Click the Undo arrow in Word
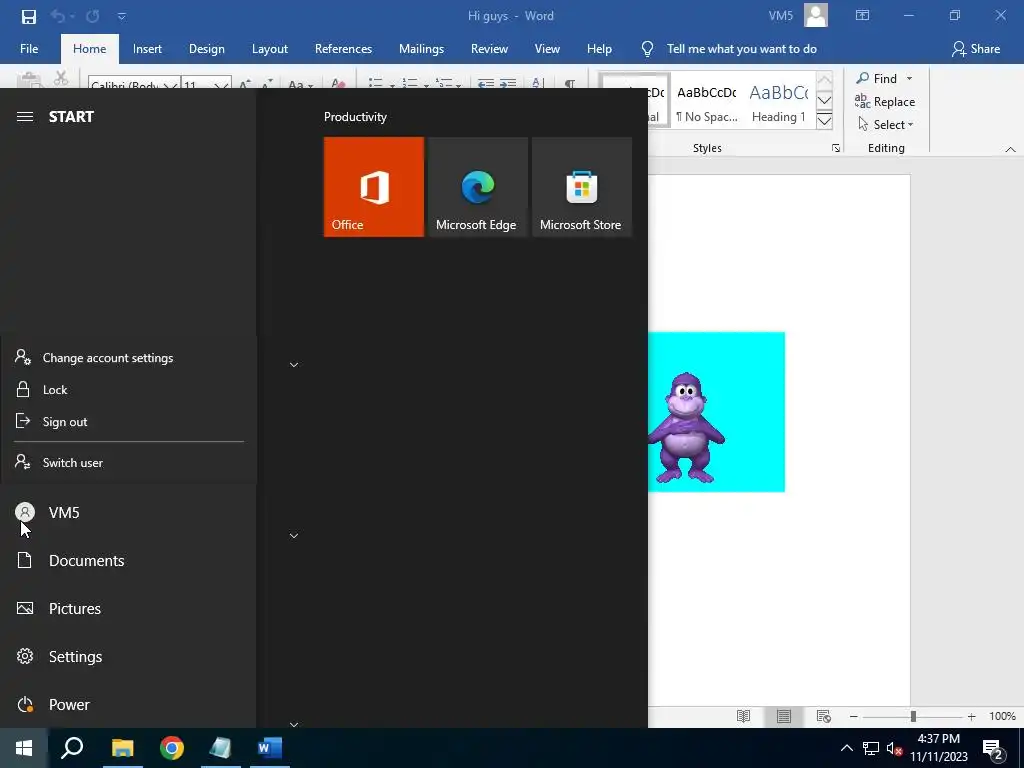Viewport: 1024px width, 768px height. (x=57, y=16)
